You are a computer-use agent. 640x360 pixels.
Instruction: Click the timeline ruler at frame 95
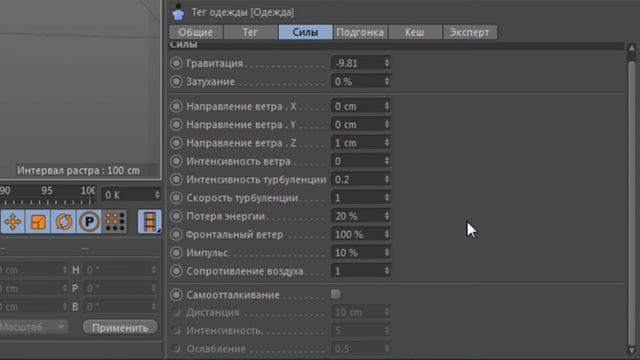47,191
